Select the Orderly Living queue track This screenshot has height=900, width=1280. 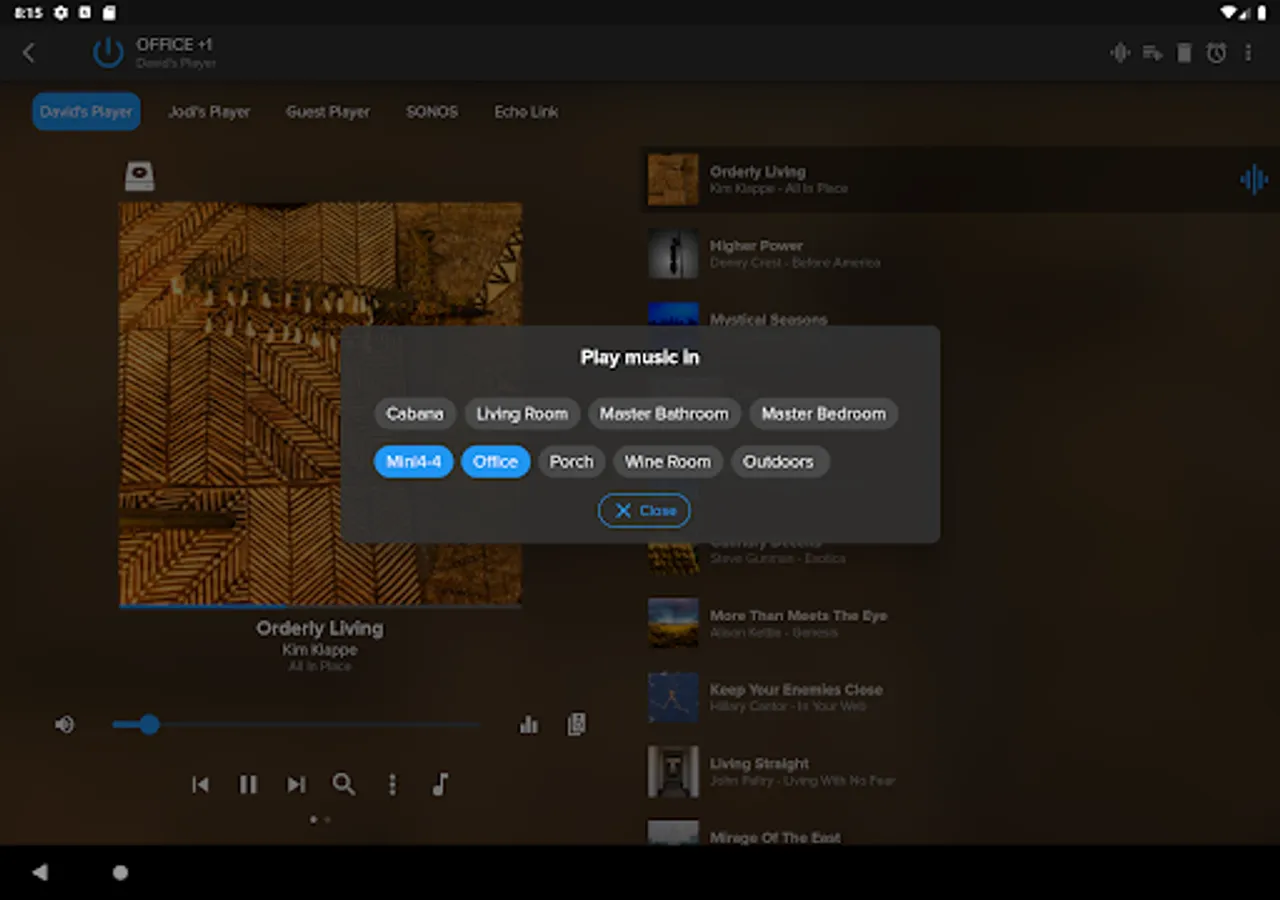pos(960,180)
